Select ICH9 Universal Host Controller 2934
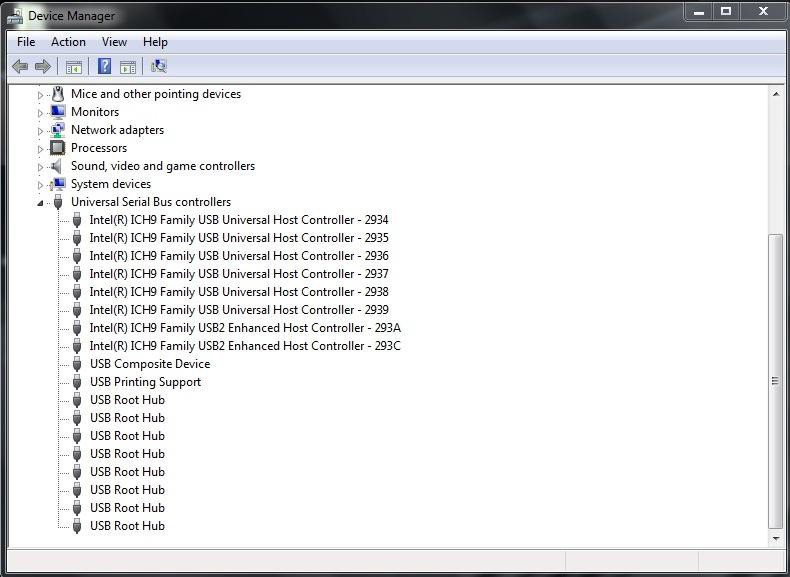The image size is (790, 577). point(238,220)
